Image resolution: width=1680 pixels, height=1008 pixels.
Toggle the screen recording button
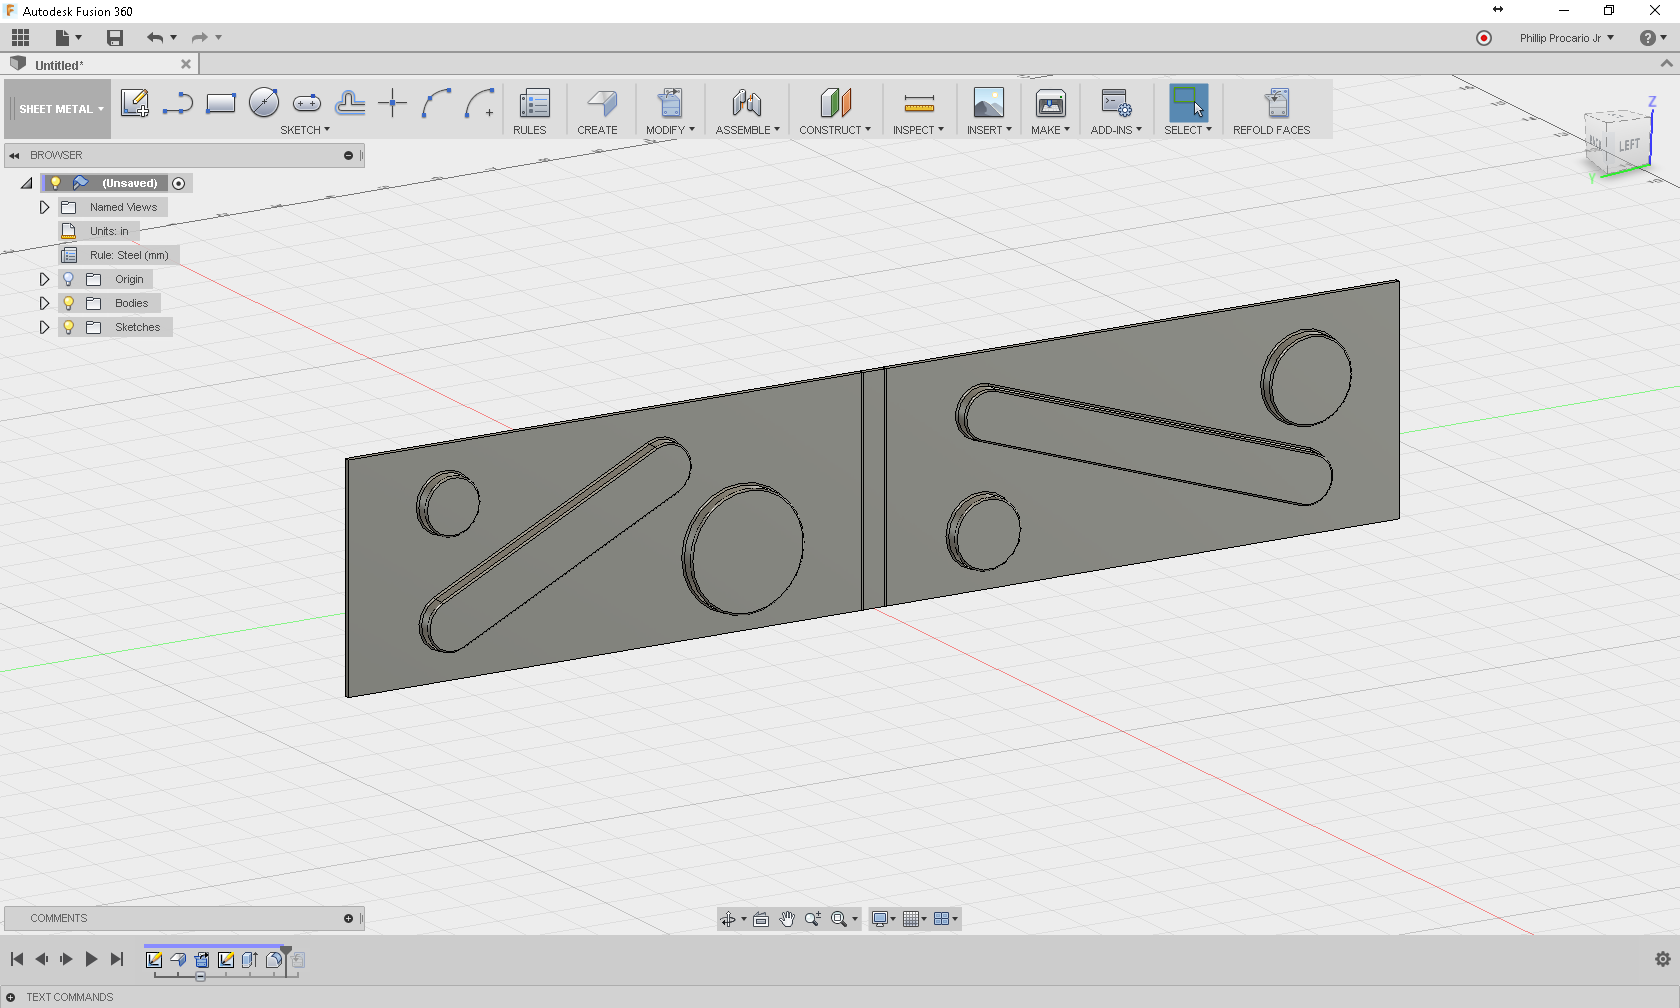tap(1484, 38)
